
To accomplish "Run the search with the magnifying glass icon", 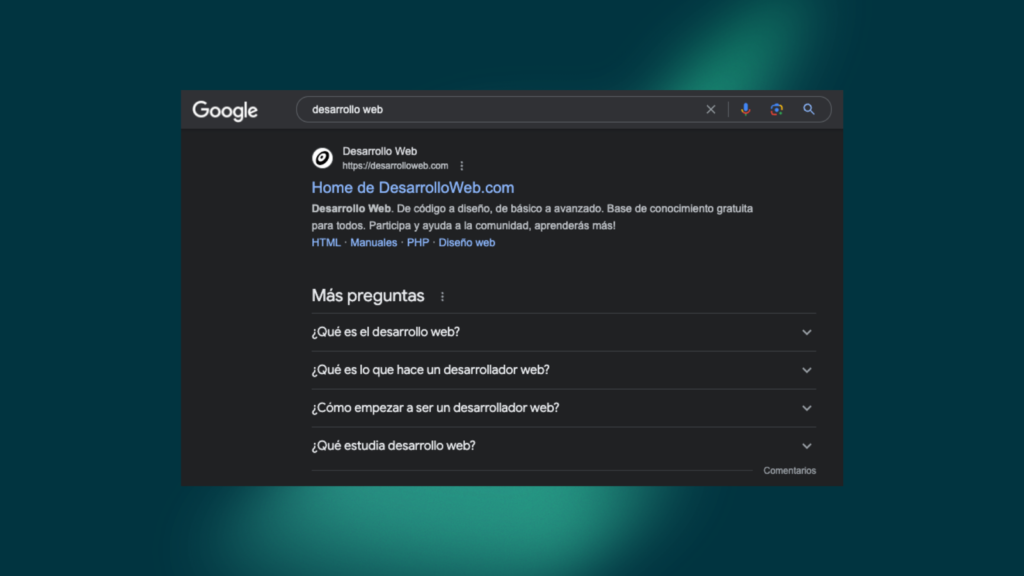I will (x=808, y=110).
